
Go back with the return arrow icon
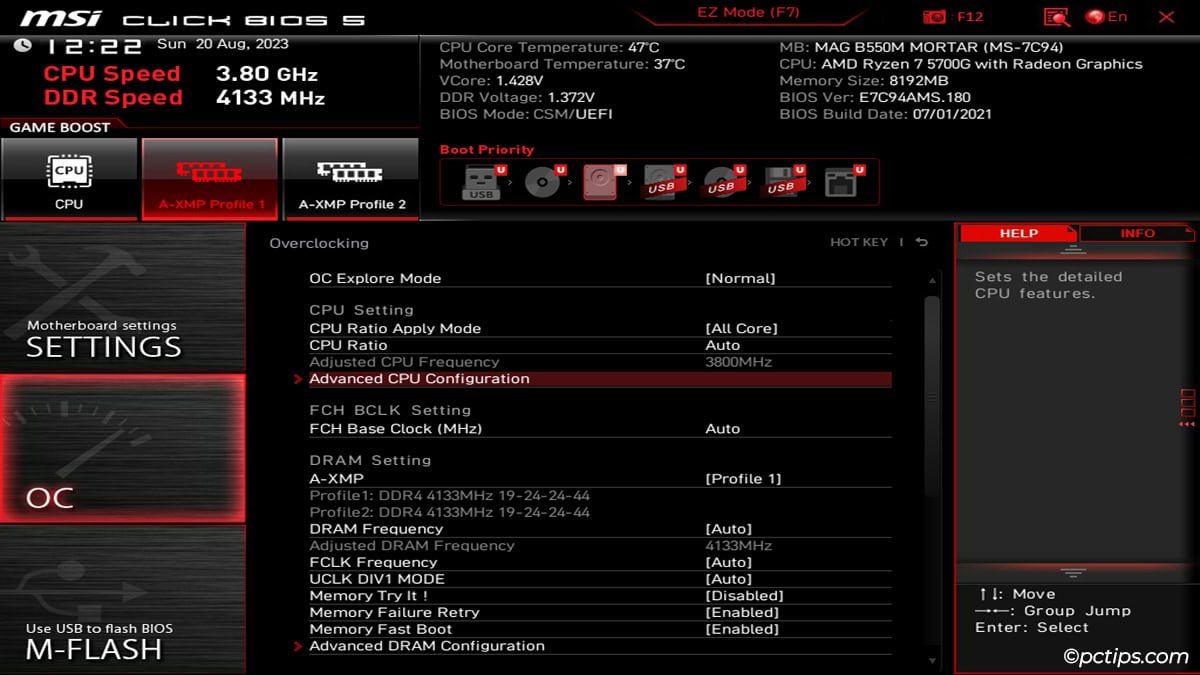921,242
